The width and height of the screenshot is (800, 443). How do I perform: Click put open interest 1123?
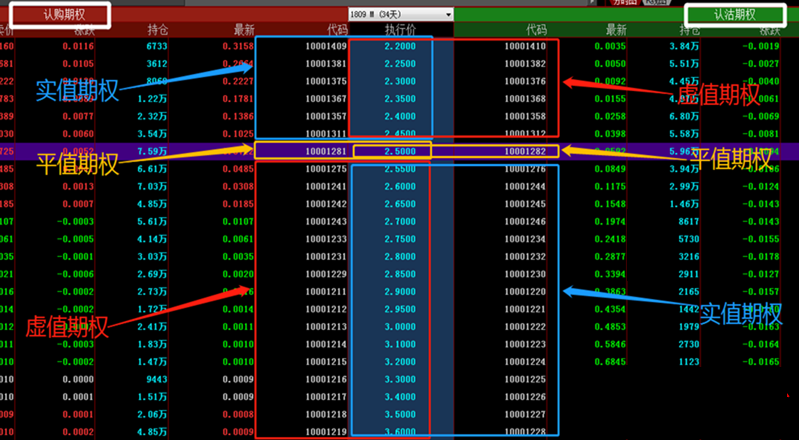(x=689, y=362)
